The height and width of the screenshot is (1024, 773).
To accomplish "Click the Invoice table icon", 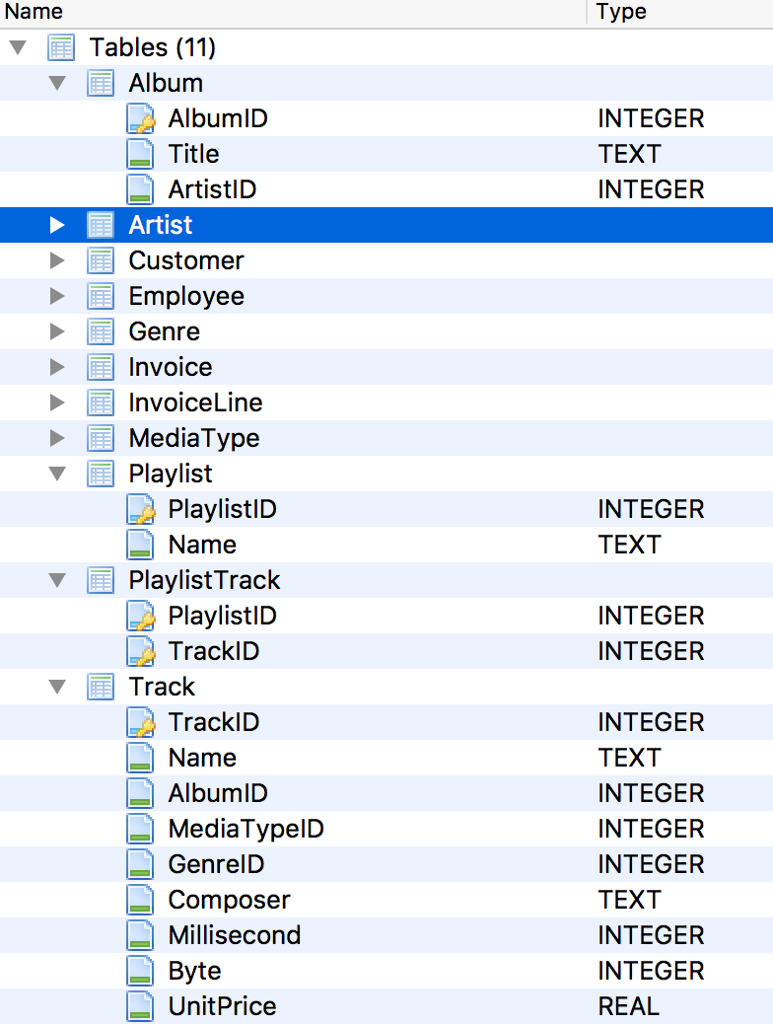I will click(101, 367).
